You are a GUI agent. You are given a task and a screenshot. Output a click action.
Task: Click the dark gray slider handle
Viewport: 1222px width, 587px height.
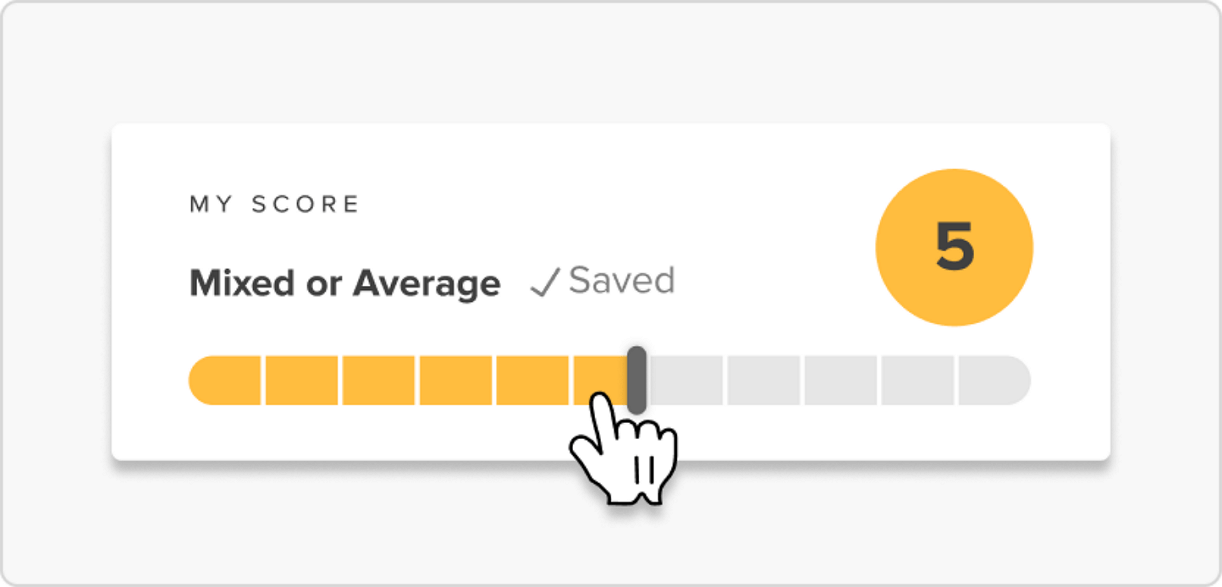pos(636,379)
